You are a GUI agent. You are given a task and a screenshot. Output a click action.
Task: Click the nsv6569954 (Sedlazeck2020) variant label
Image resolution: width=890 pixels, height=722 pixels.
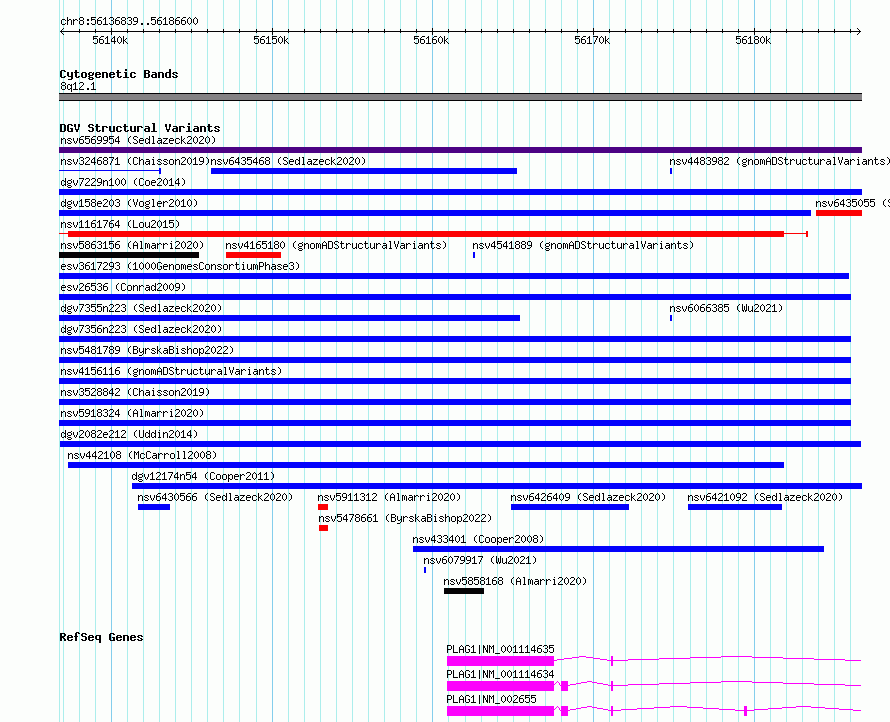click(x=138, y=140)
